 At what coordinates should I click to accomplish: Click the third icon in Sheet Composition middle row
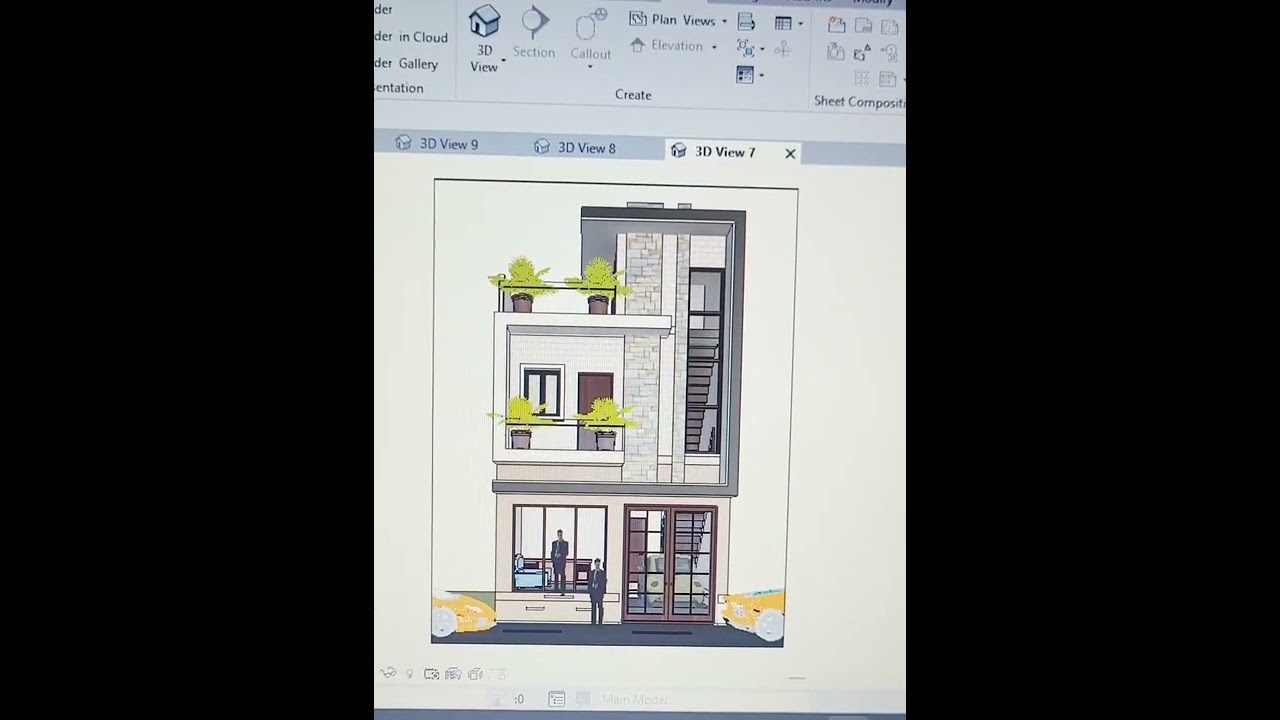(889, 54)
